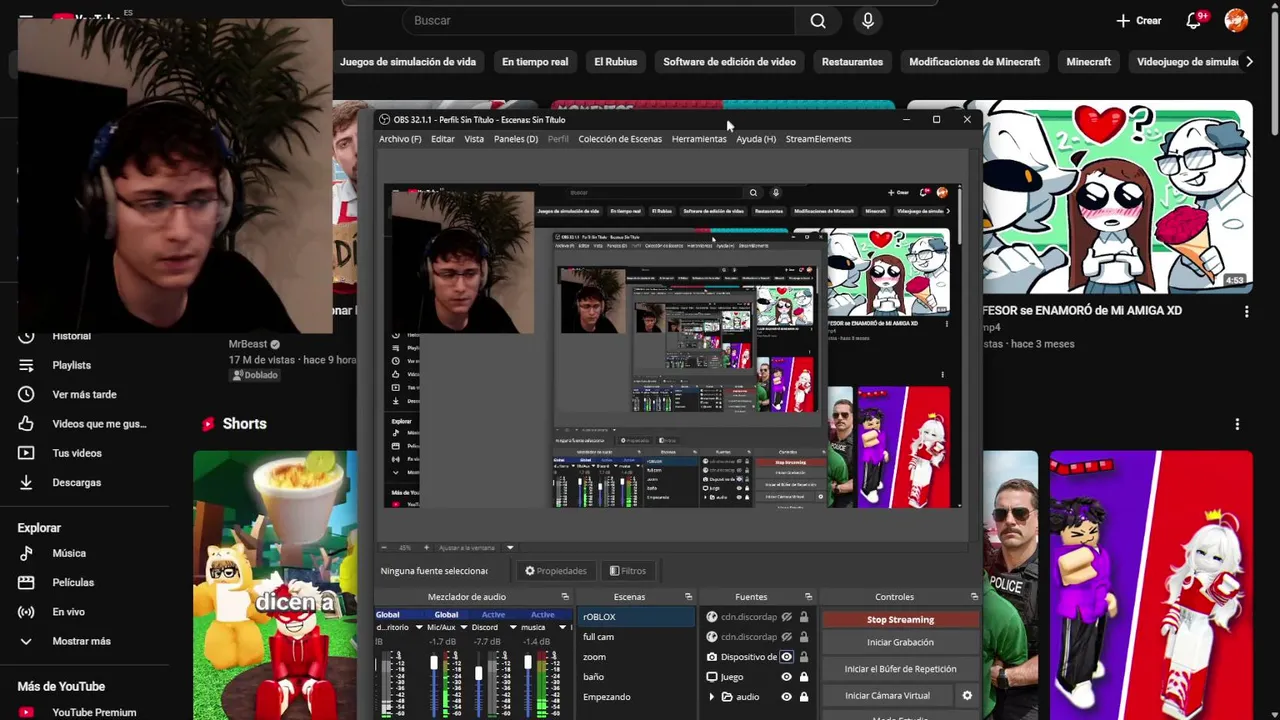Open OBS 'Colección de Escenas' menu
Viewport: 1280px width, 720px height.
620,139
